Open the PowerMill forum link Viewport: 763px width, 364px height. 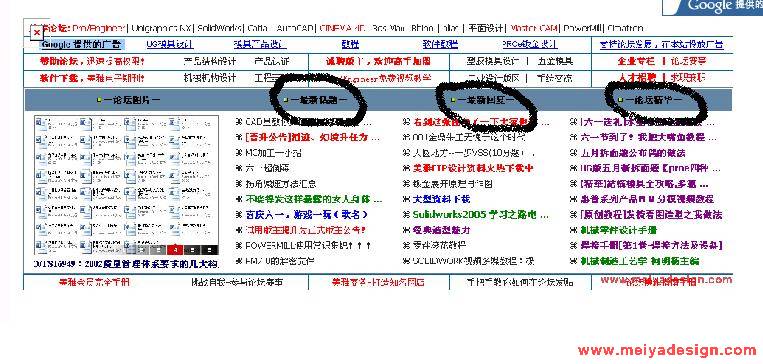click(x=583, y=28)
